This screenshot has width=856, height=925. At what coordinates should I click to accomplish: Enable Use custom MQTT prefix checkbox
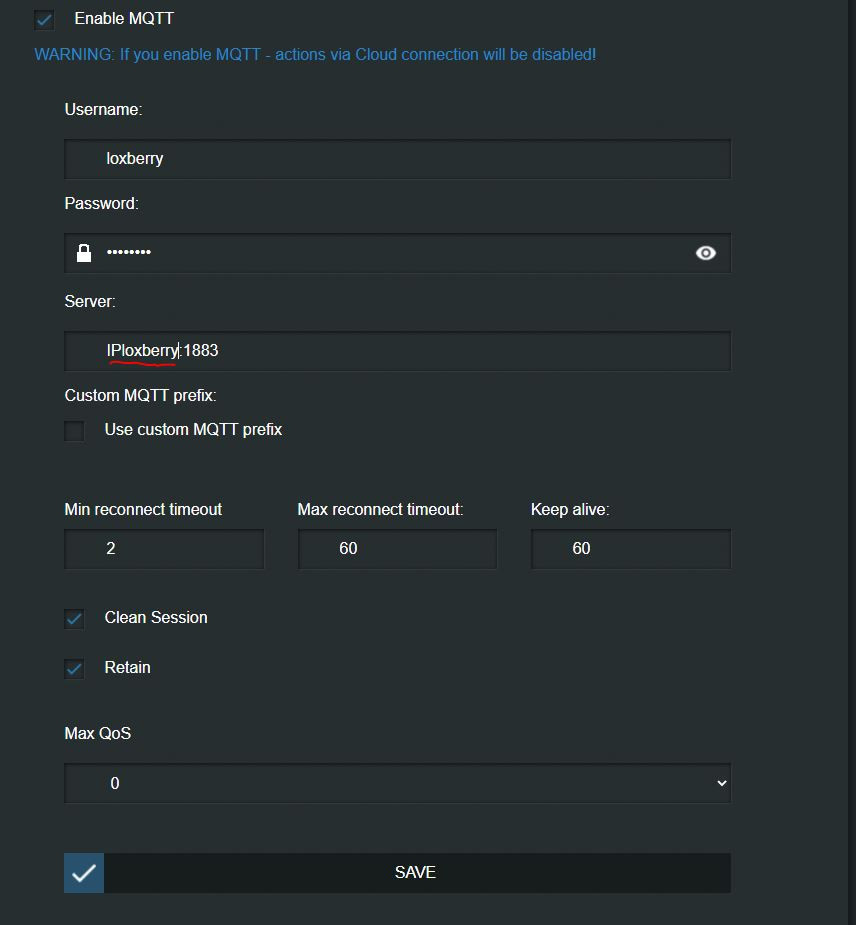click(75, 431)
